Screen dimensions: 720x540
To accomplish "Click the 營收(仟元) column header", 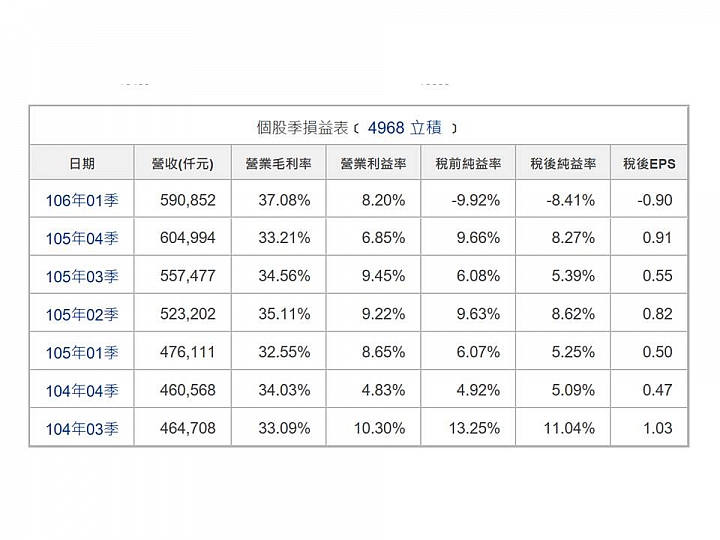I will pos(183,163).
